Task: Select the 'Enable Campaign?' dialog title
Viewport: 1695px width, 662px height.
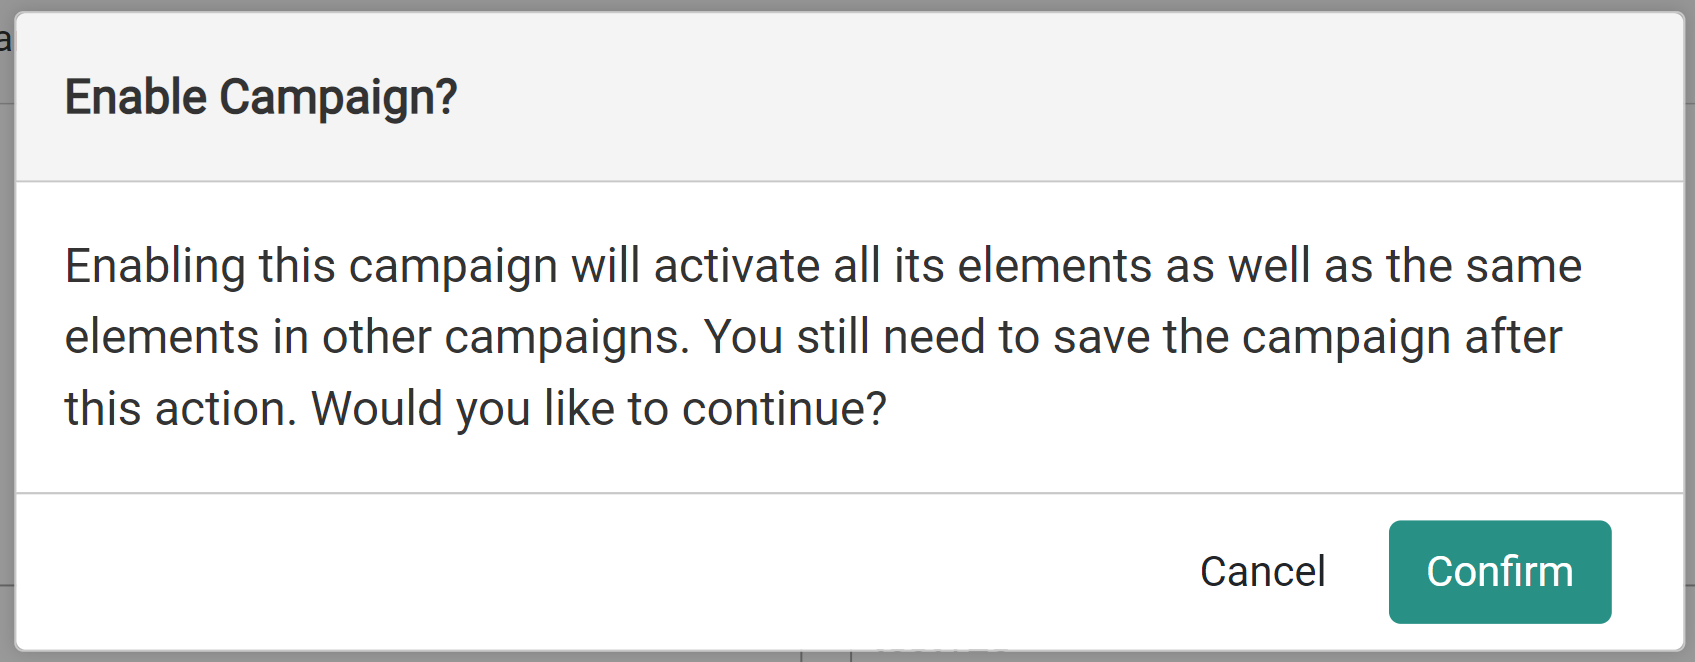Action: point(259,98)
